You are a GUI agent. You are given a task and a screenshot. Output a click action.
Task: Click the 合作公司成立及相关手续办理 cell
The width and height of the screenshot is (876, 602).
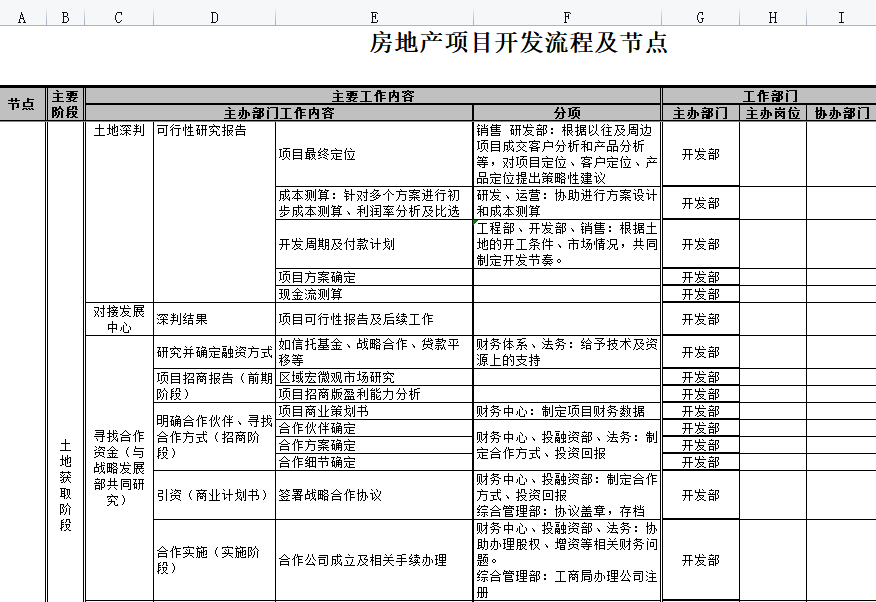(x=374, y=560)
